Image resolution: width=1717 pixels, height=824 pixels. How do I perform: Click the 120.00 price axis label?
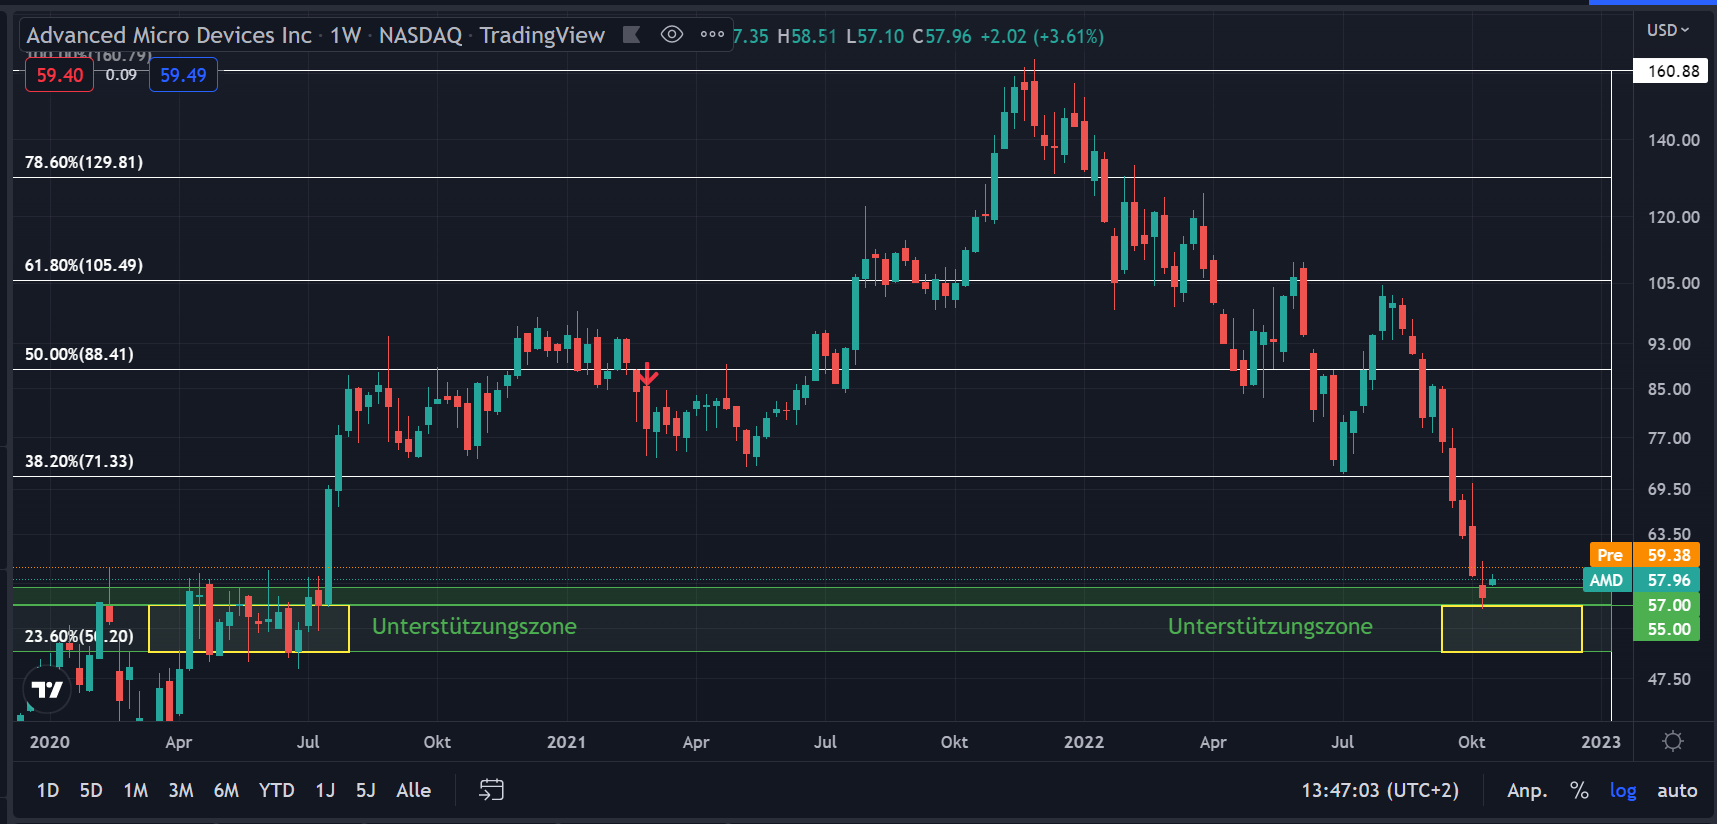pos(1674,217)
